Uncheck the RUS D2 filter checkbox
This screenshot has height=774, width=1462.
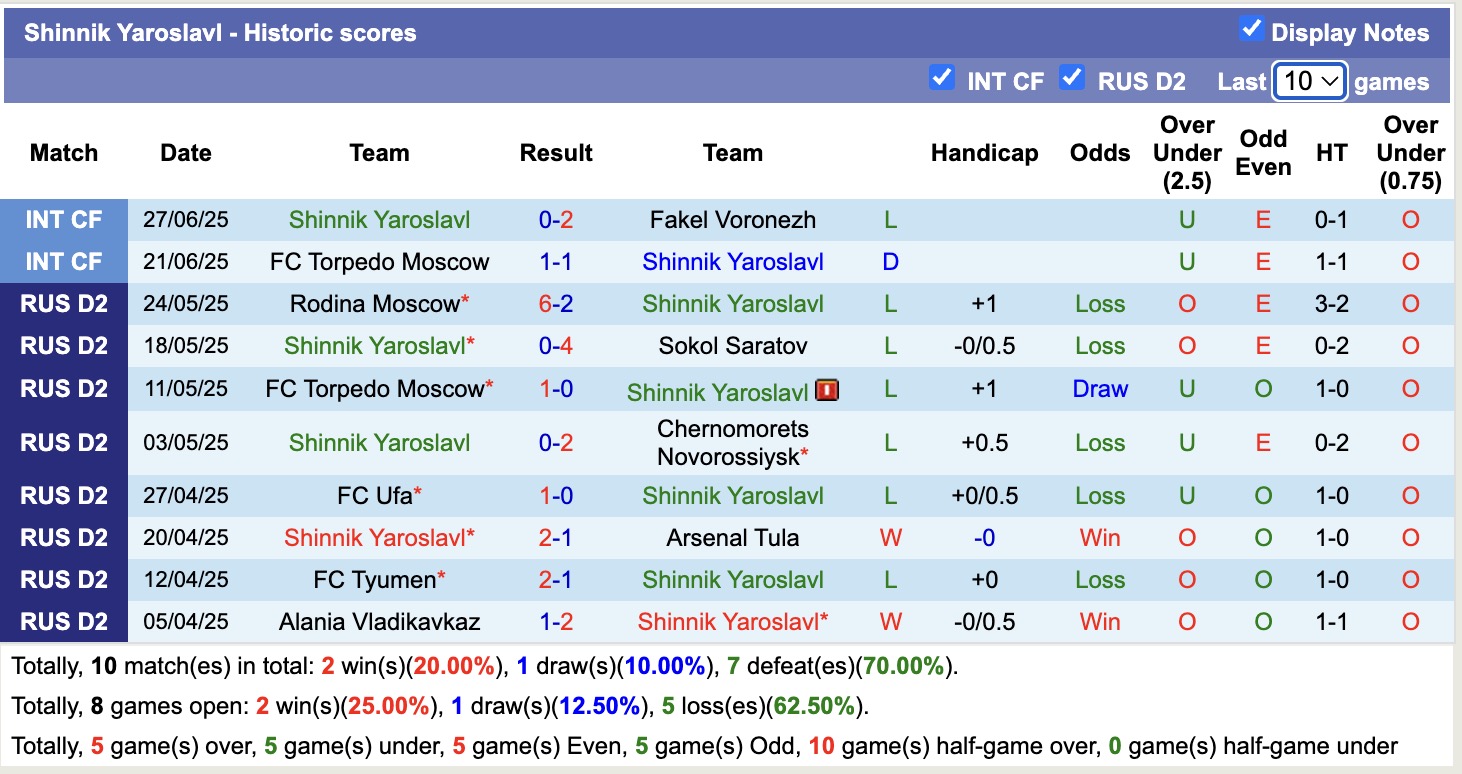point(1072,78)
